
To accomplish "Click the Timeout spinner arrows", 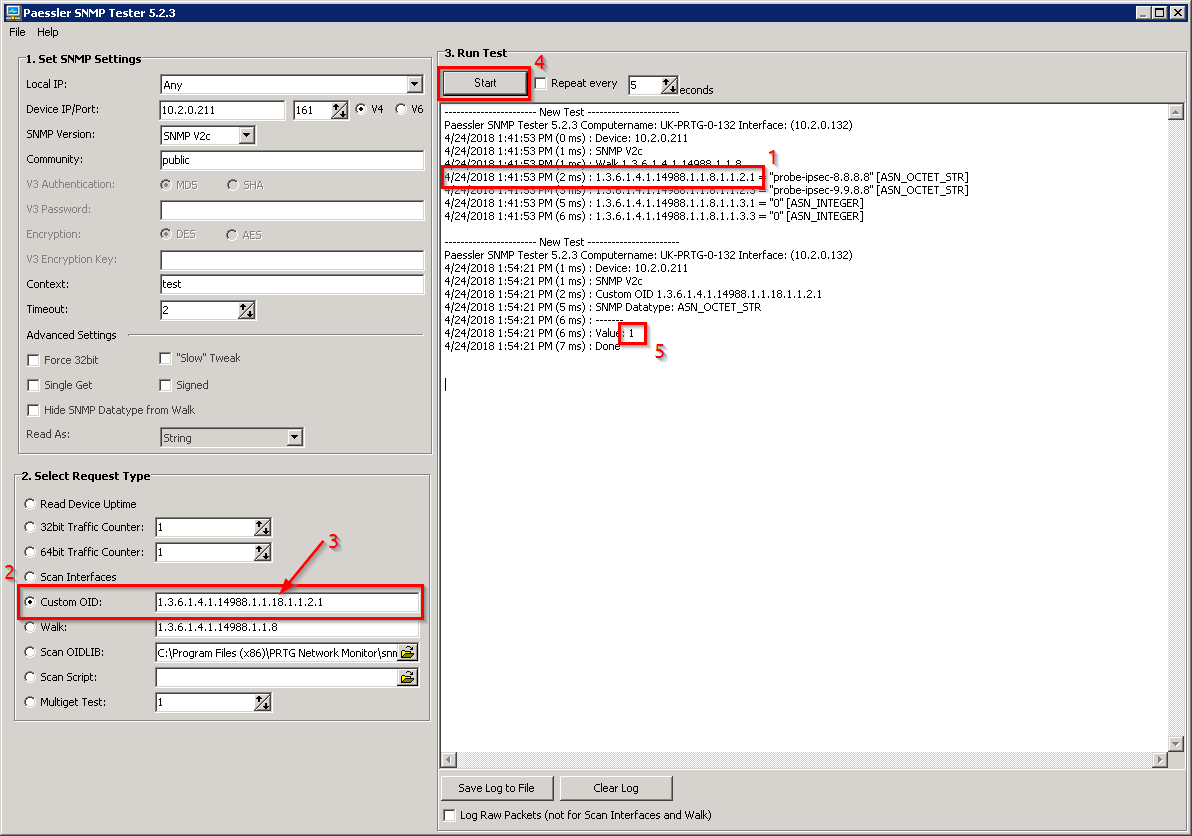I will pos(246,310).
